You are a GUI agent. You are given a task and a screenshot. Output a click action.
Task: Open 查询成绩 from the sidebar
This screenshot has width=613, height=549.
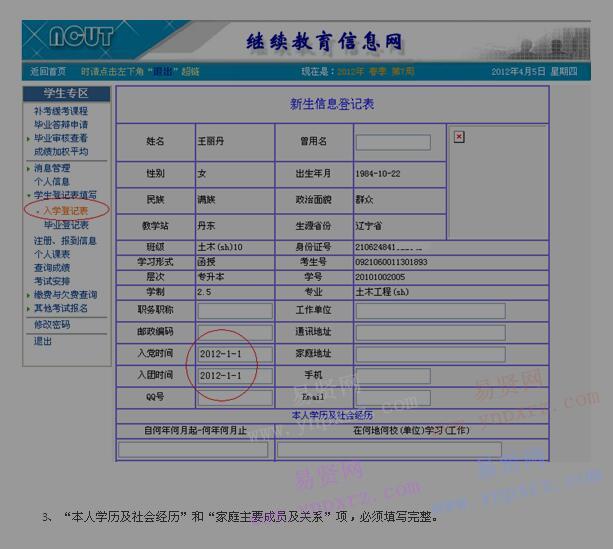(52, 268)
